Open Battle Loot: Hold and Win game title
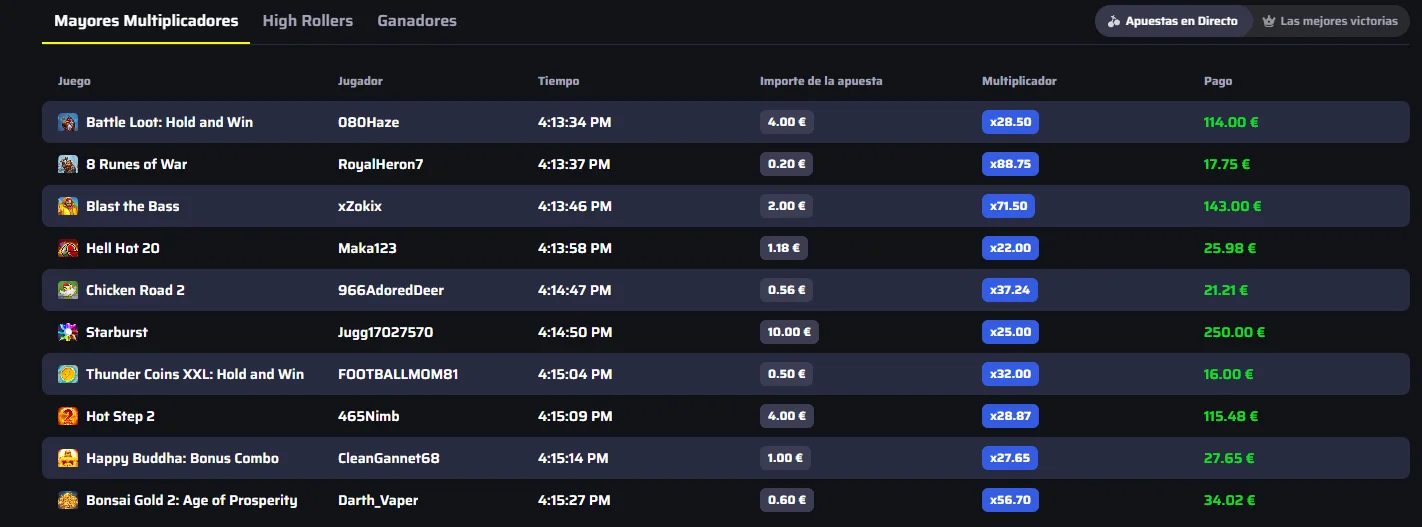The image size is (1422, 527). tap(169, 122)
